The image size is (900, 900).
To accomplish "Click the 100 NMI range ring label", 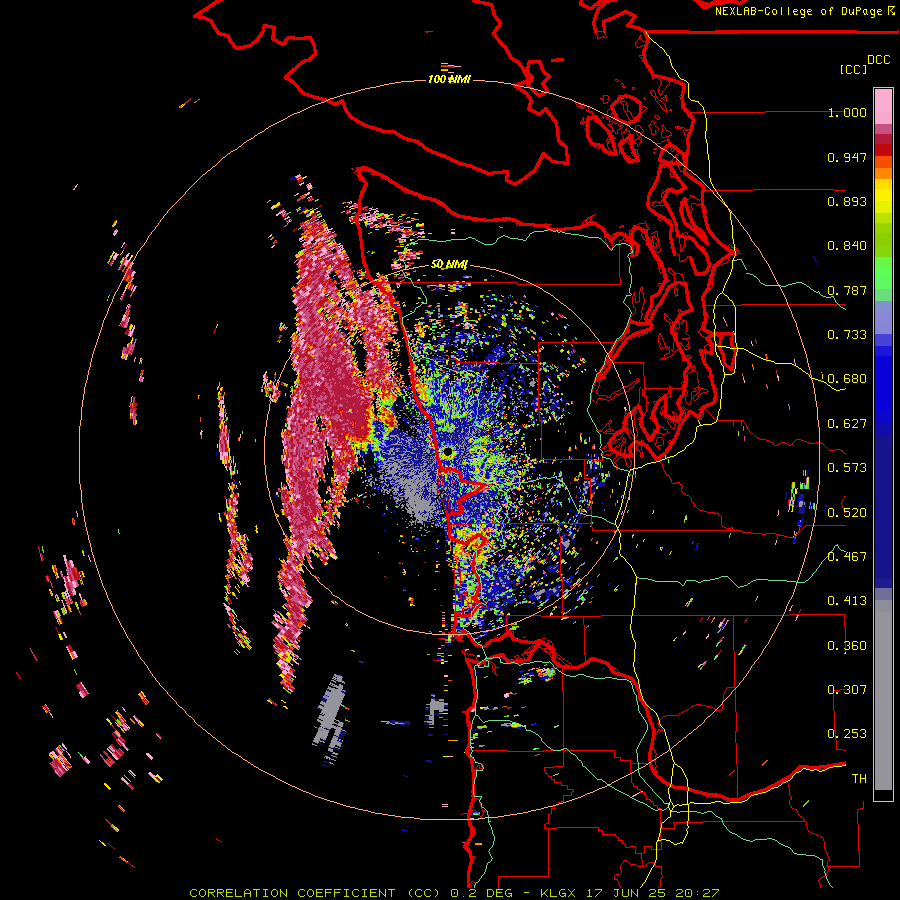I will click(x=449, y=79).
